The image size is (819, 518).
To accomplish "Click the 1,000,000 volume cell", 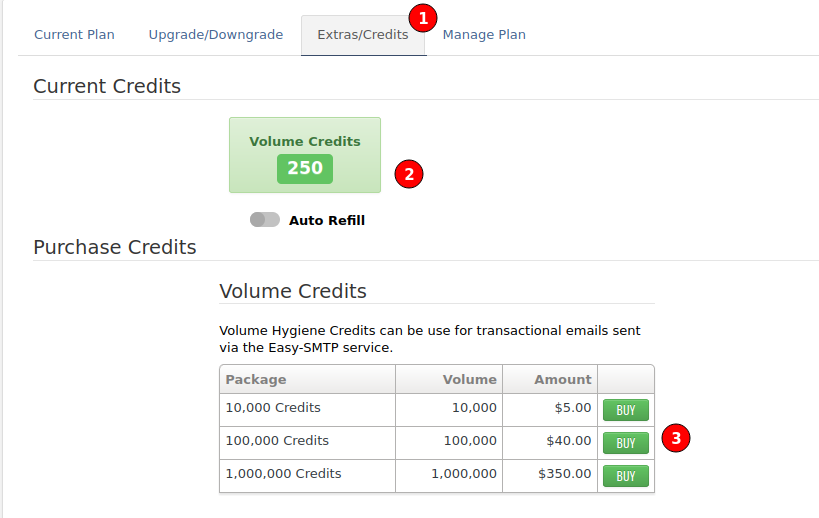I will coord(464,474).
